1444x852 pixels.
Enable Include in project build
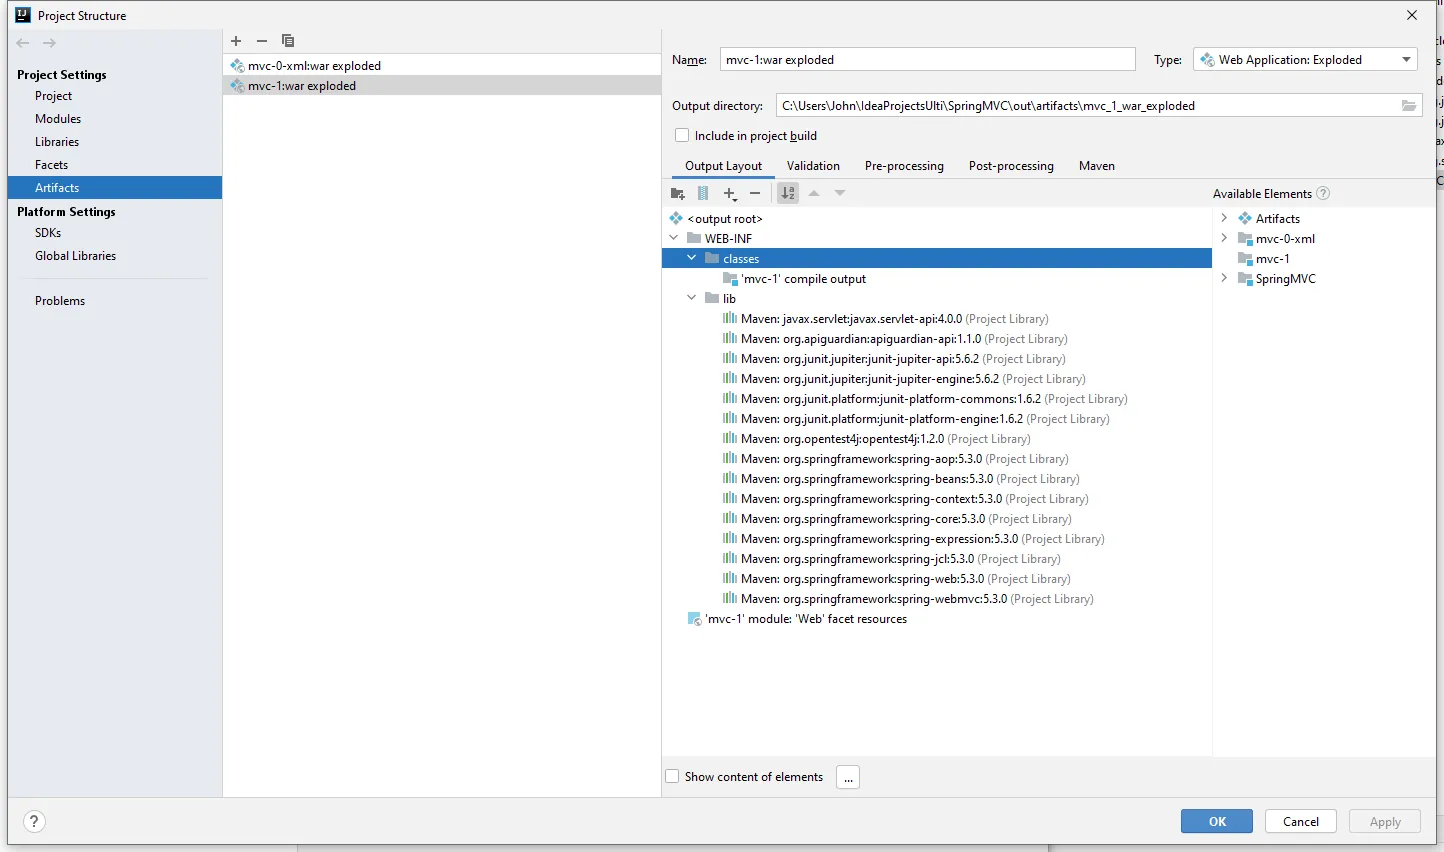tap(682, 135)
